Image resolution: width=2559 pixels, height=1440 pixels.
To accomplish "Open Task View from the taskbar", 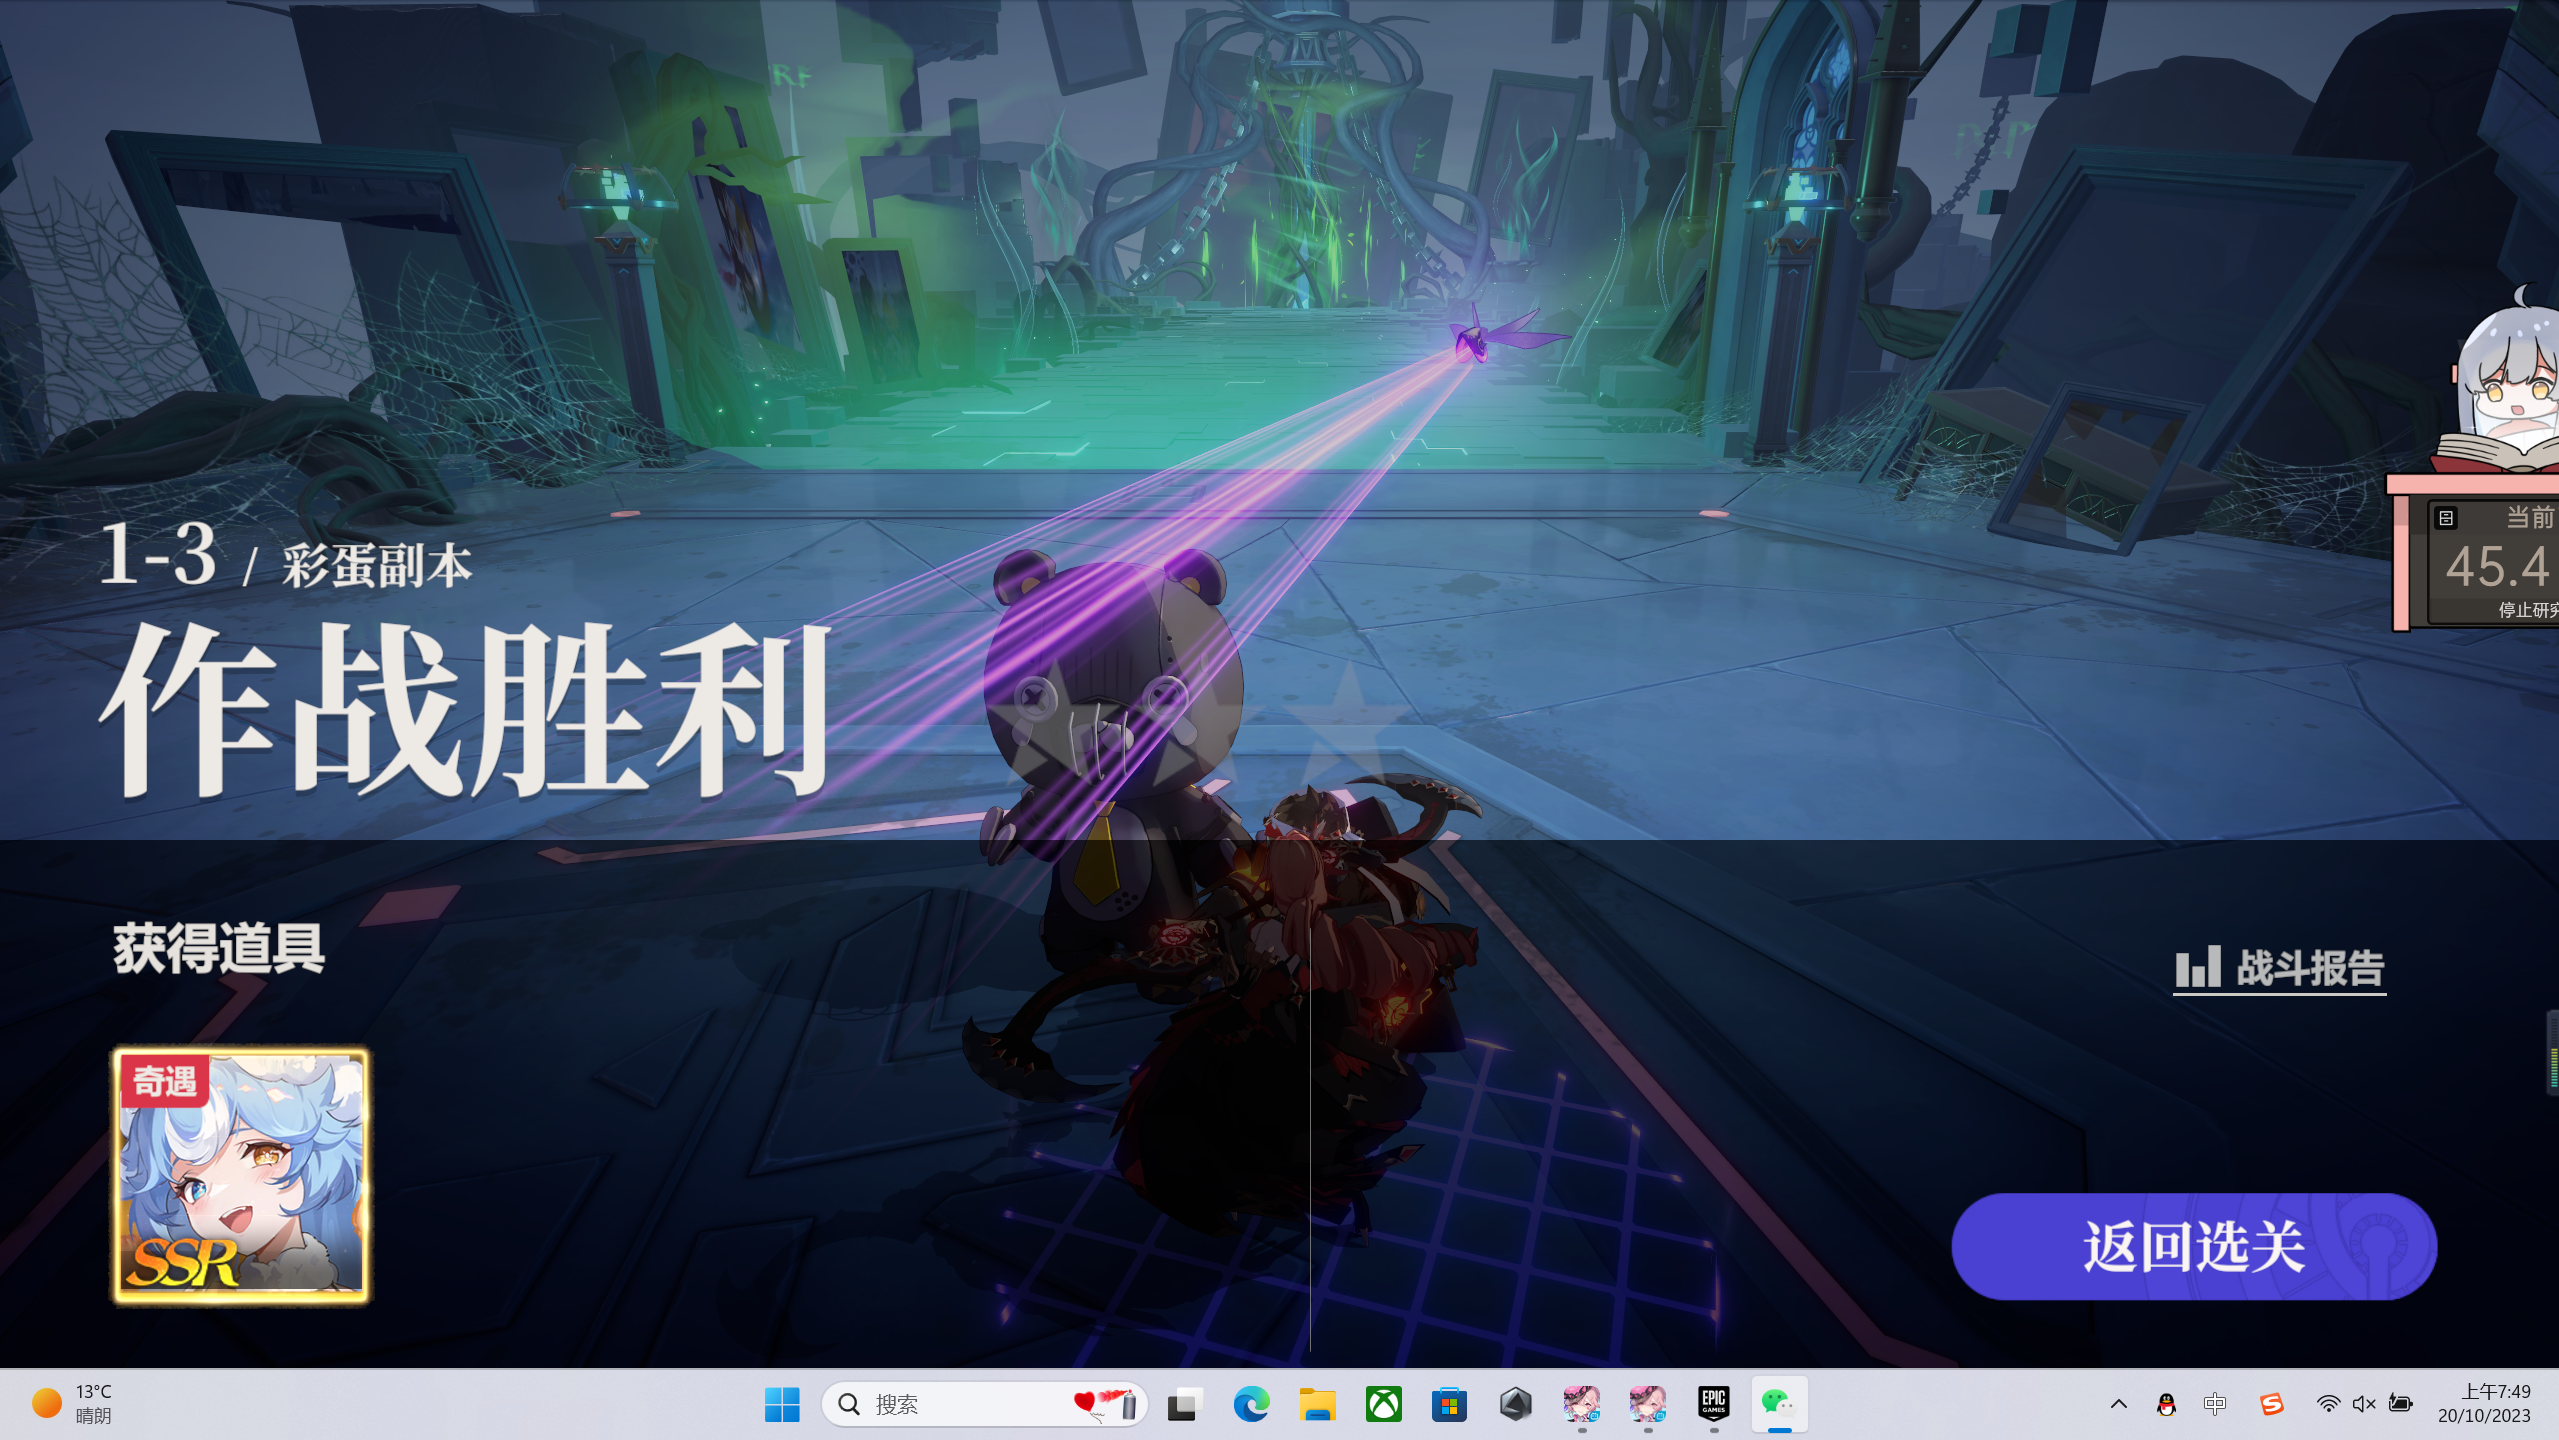I will [x=1185, y=1404].
